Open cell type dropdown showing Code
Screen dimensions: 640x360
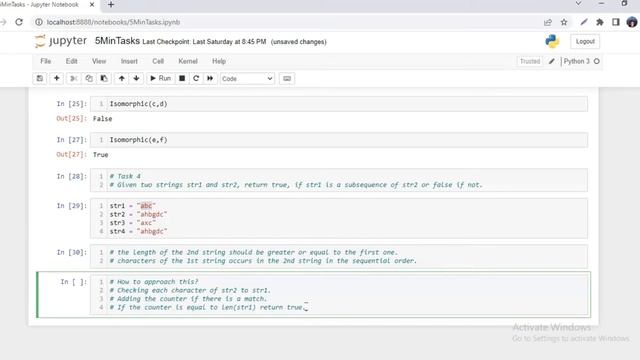tap(247, 79)
